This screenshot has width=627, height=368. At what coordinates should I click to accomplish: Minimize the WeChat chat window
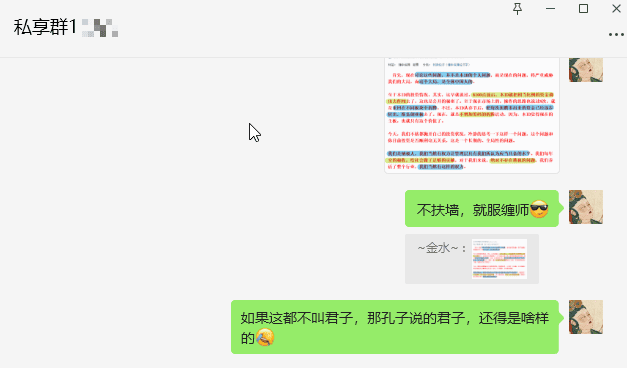pos(551,9)
